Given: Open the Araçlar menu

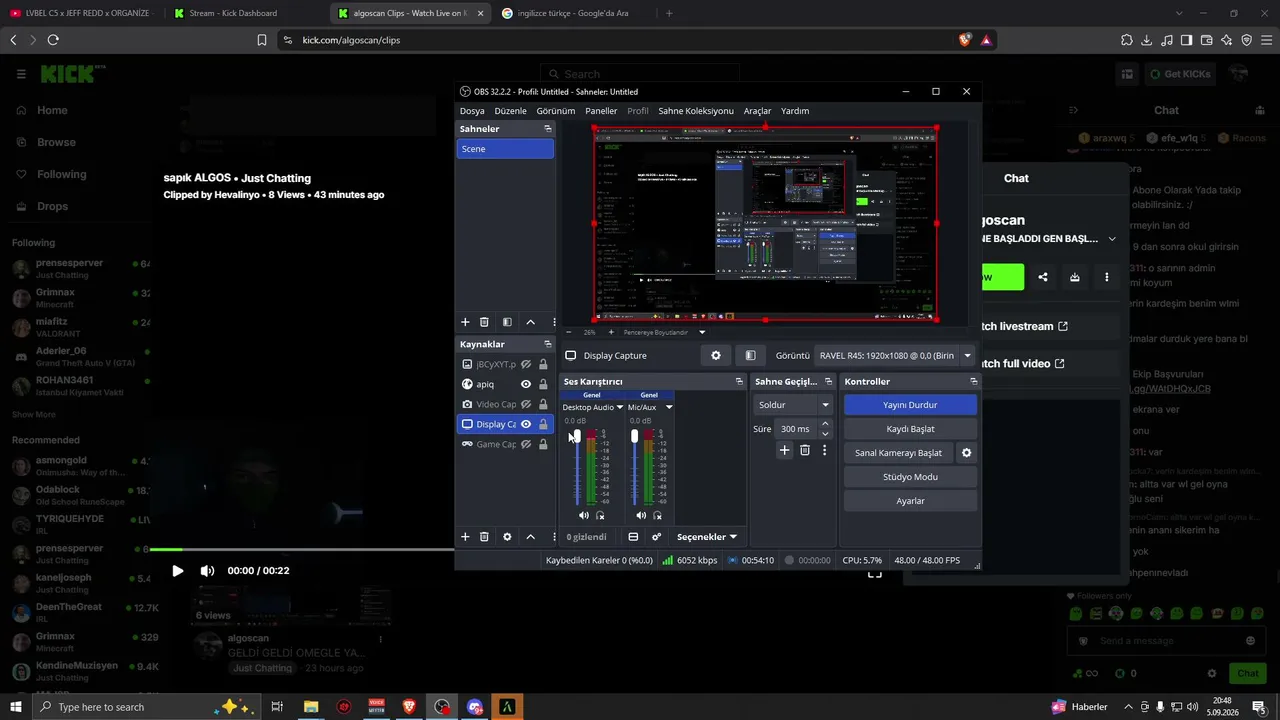Looking at the screenshot, I should click(757, 111).
